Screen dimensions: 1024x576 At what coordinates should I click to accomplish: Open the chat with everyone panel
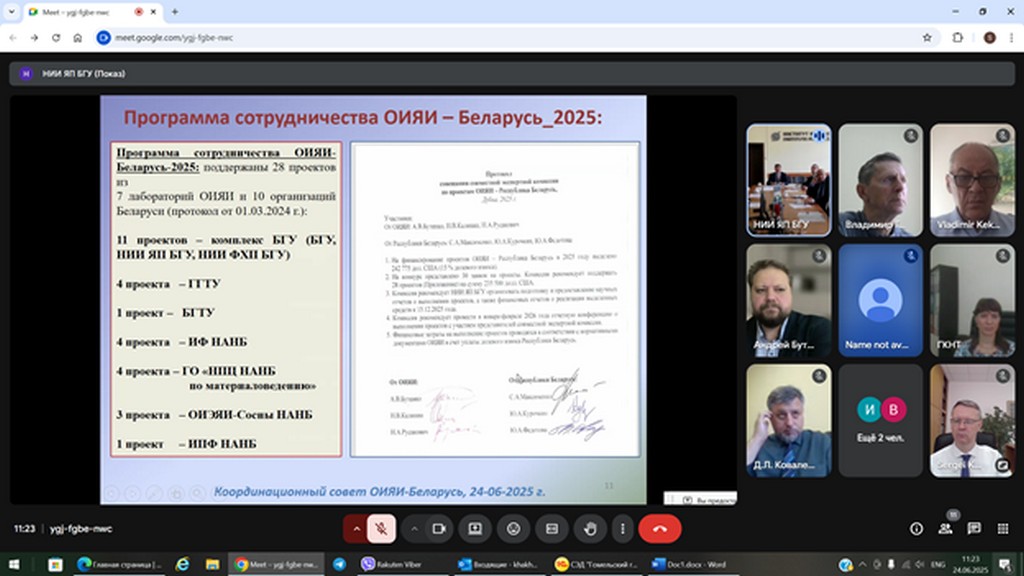coord(974,528)
